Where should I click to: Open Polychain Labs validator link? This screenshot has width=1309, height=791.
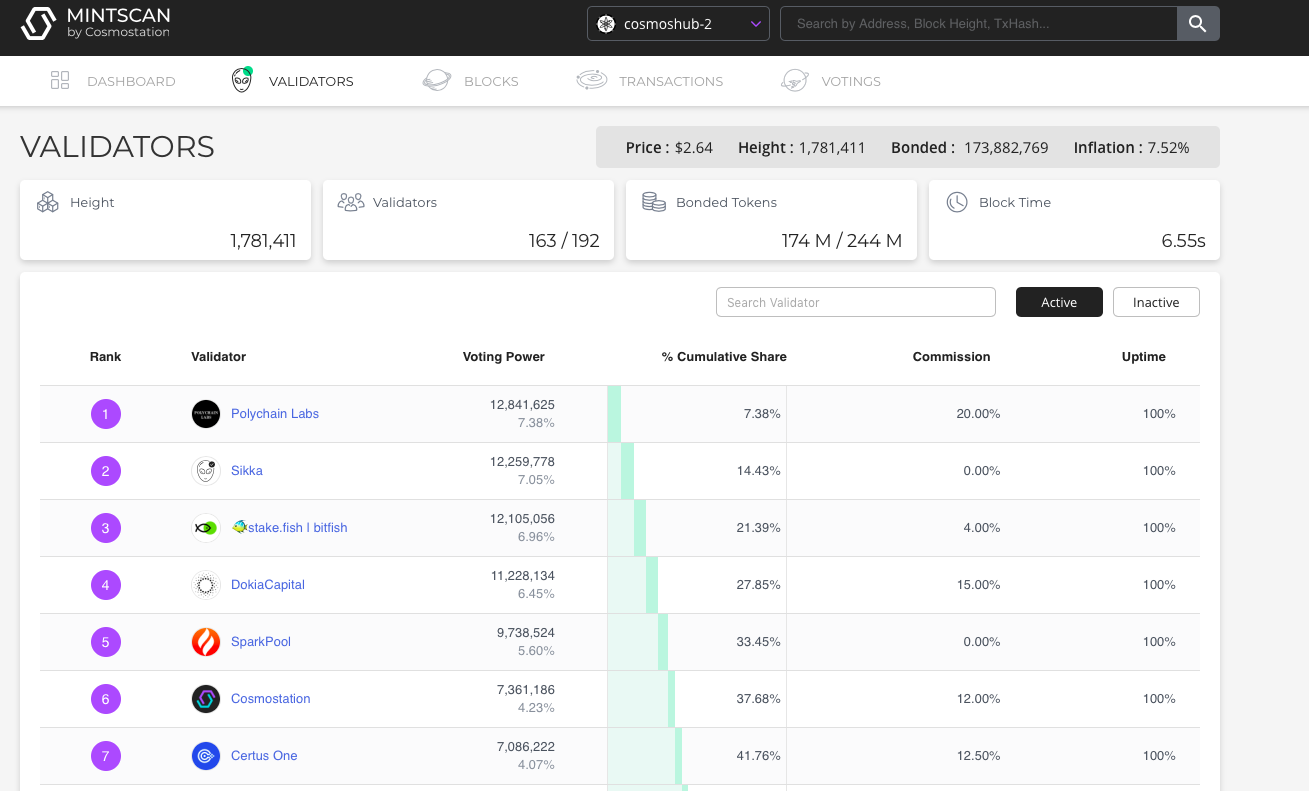pyautogui.click(x=275, y=414)
